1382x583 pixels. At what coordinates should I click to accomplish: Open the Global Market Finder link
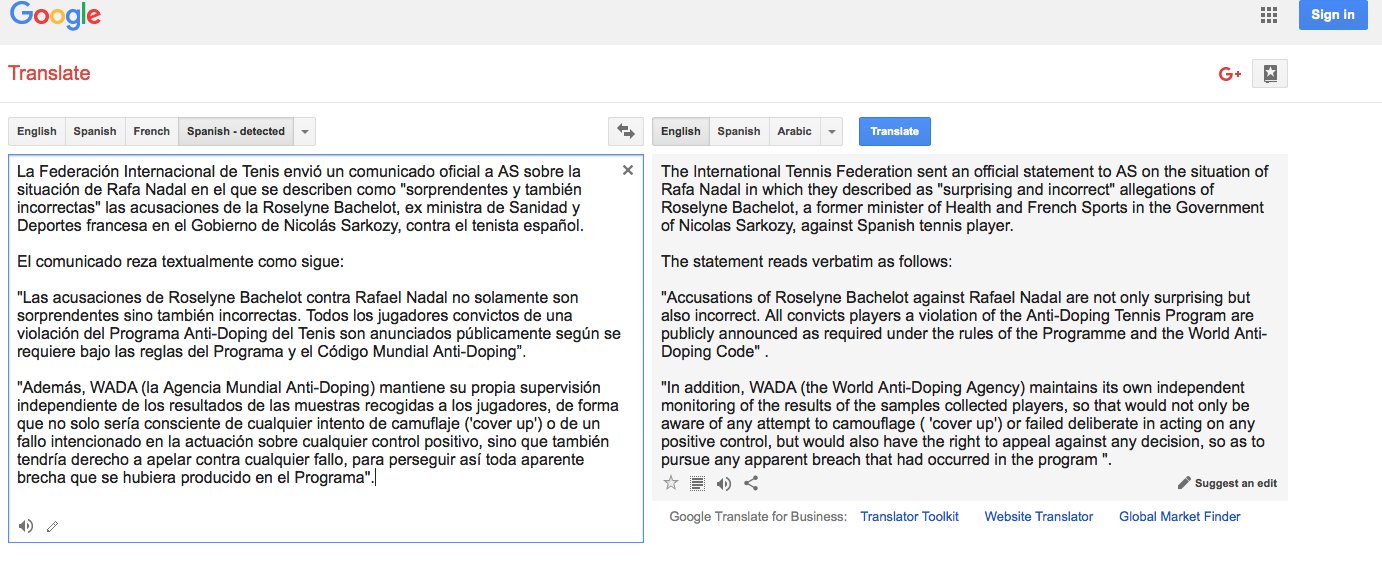coord(1180,517)
